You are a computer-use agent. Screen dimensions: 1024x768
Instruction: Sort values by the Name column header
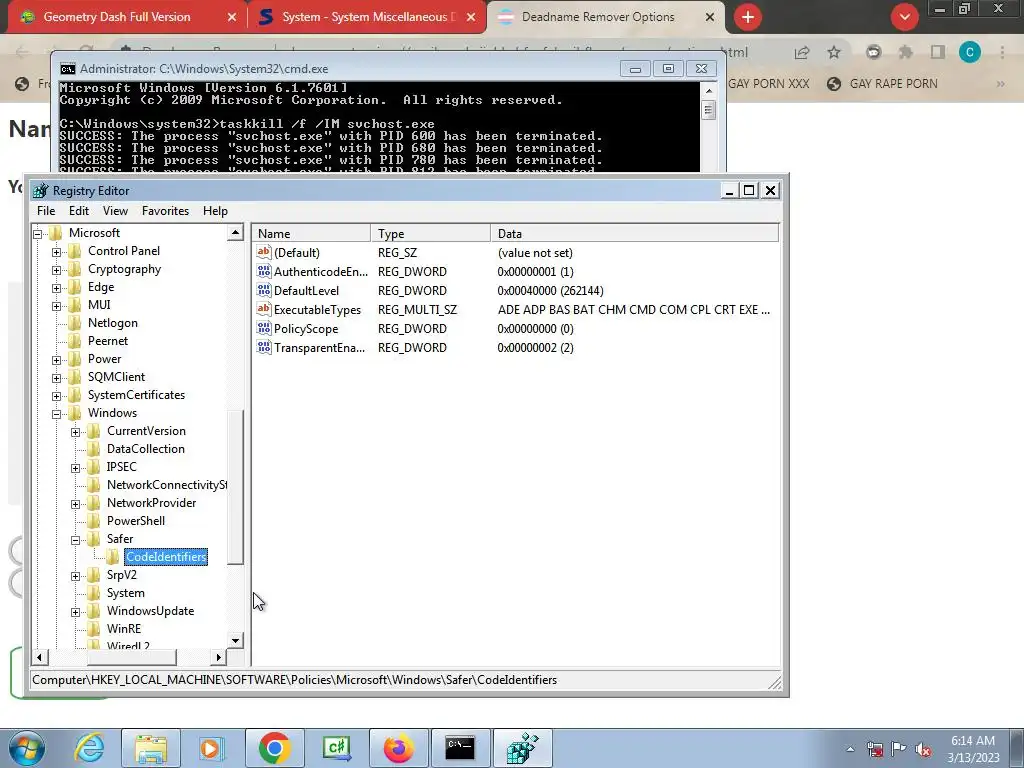pyautogui.click(x=312, y=233)
